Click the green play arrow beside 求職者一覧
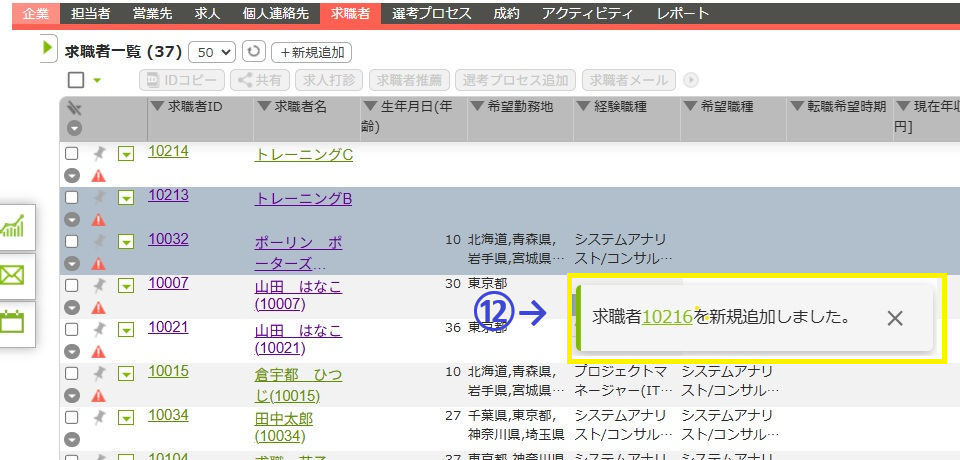This screenshot has height=460, width=960. 48,48
